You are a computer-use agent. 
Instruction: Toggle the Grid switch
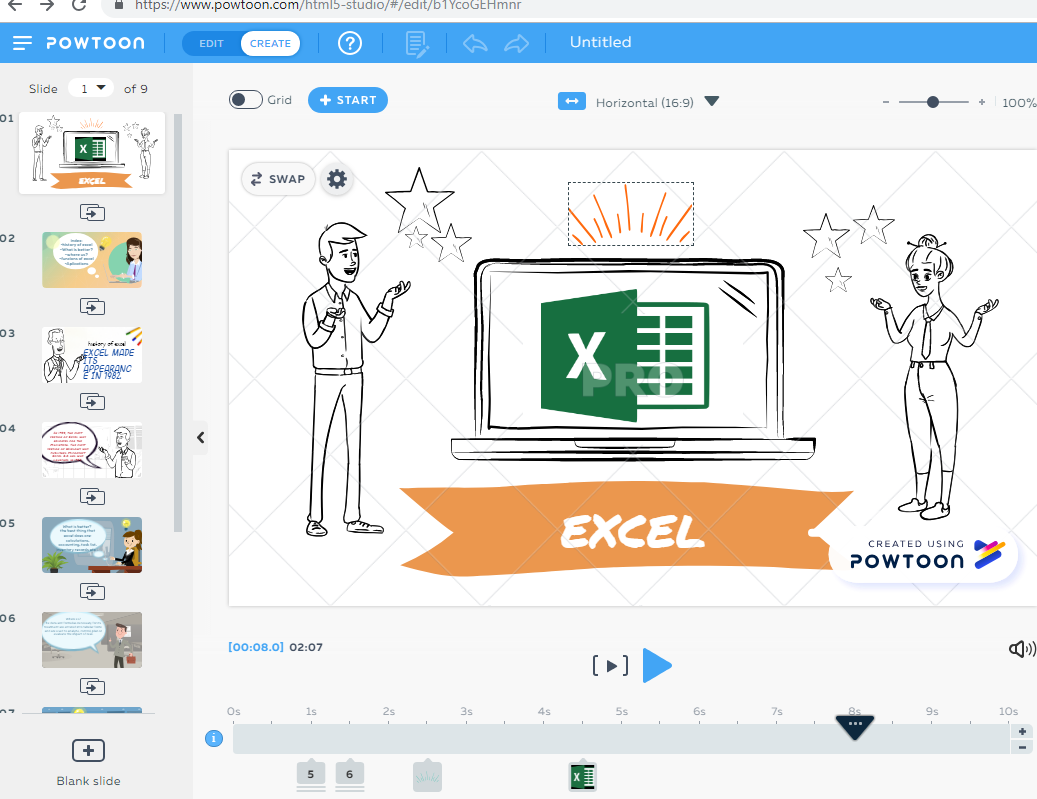pos(245,100)
